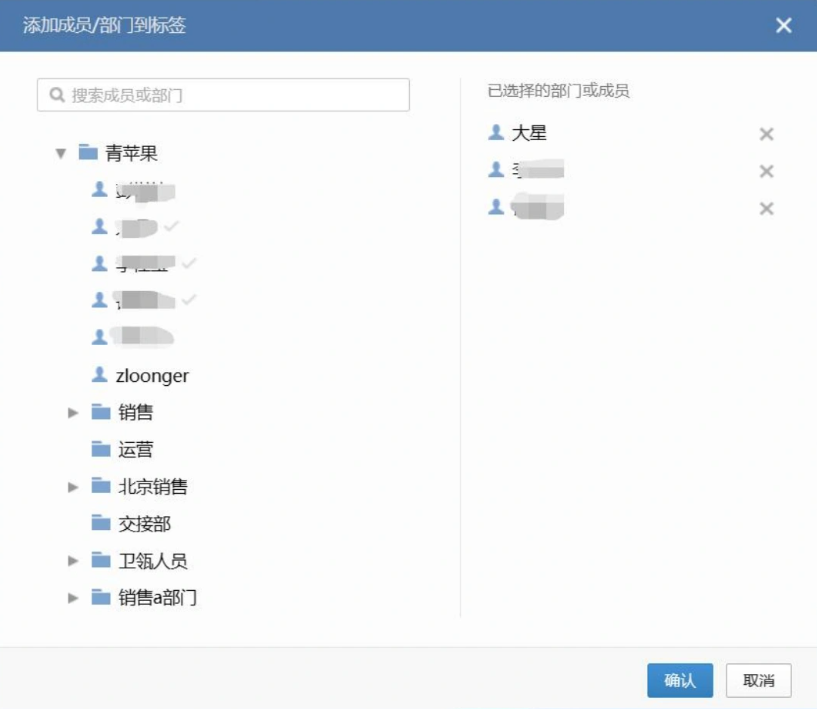817x709 pixels.
Task: Select the 销售a部门 department label
Action: tap(157, 598)
